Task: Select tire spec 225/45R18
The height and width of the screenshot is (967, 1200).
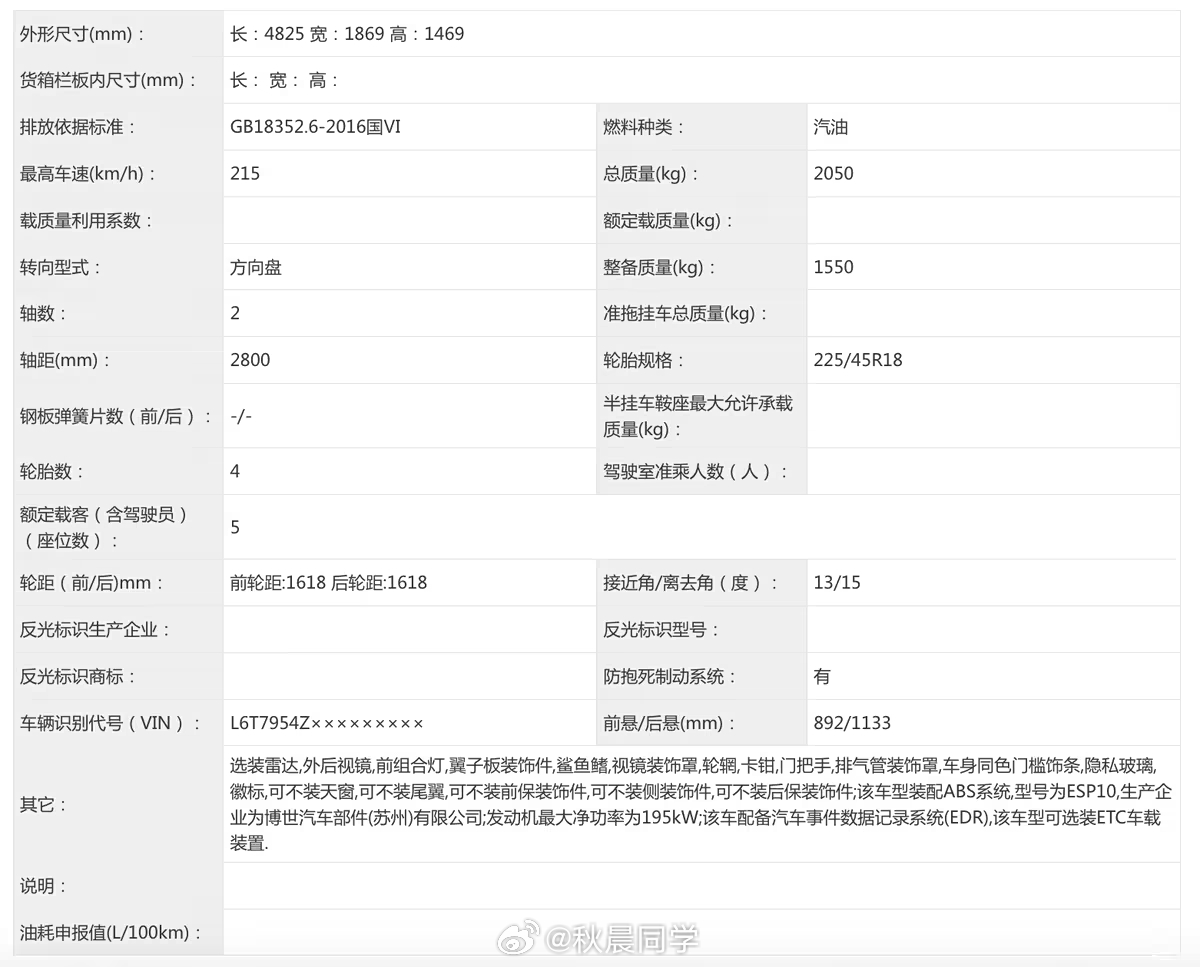Action: coord(858,360)
